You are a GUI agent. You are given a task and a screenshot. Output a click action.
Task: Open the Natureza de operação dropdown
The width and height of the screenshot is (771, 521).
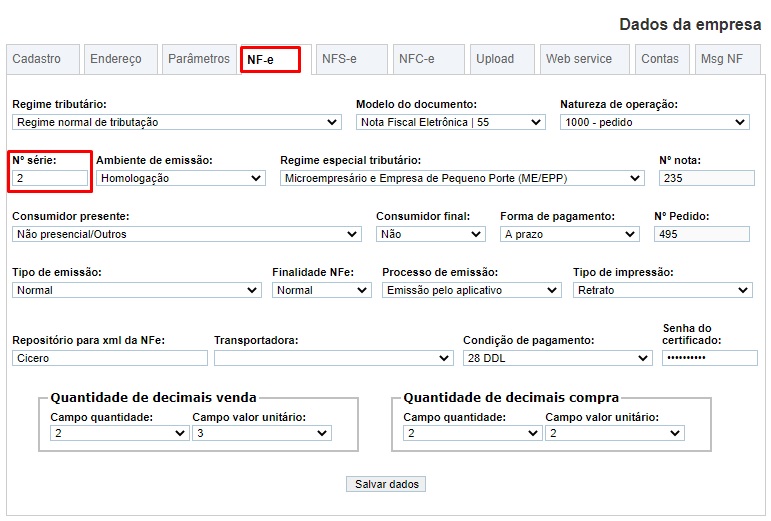[x=655, y=122]
